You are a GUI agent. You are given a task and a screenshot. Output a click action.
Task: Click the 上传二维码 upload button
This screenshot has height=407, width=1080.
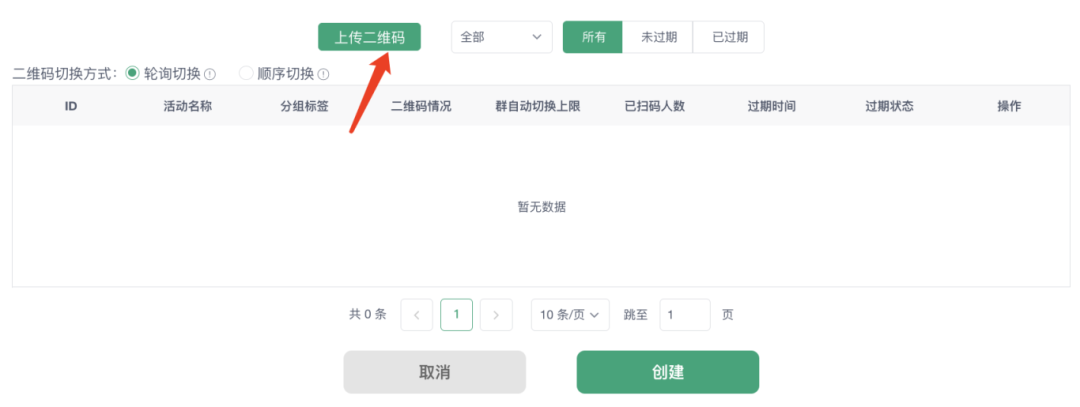click(369, 37)
